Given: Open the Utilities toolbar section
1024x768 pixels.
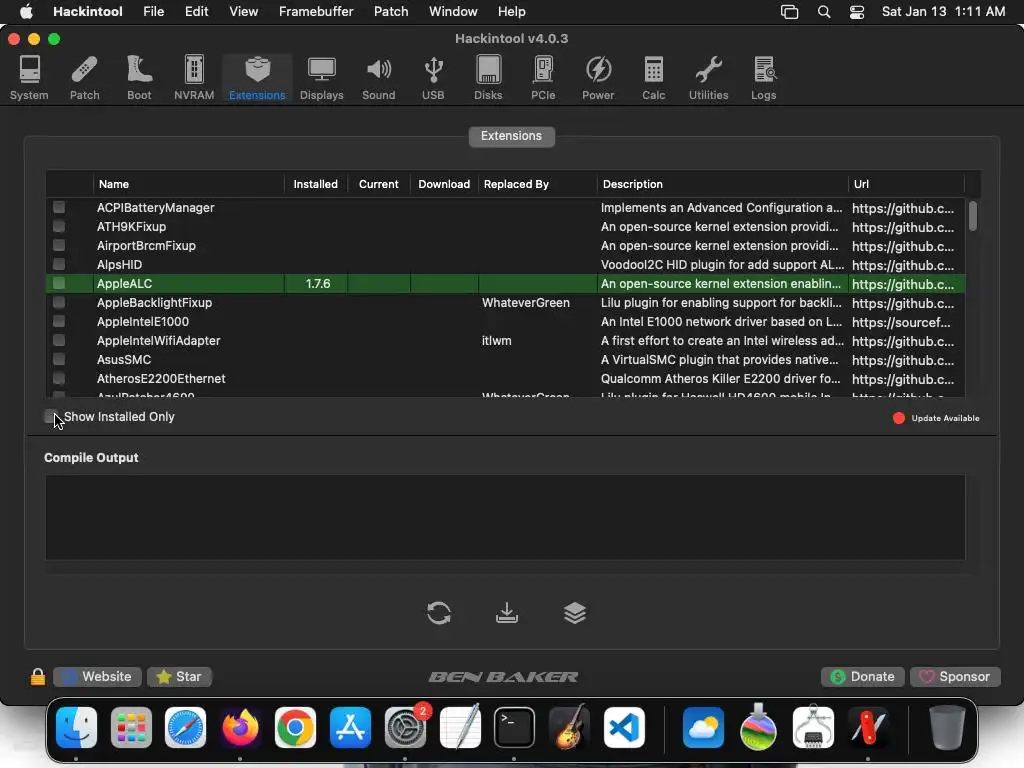Looking at the screenshot, I should (709, 78).
